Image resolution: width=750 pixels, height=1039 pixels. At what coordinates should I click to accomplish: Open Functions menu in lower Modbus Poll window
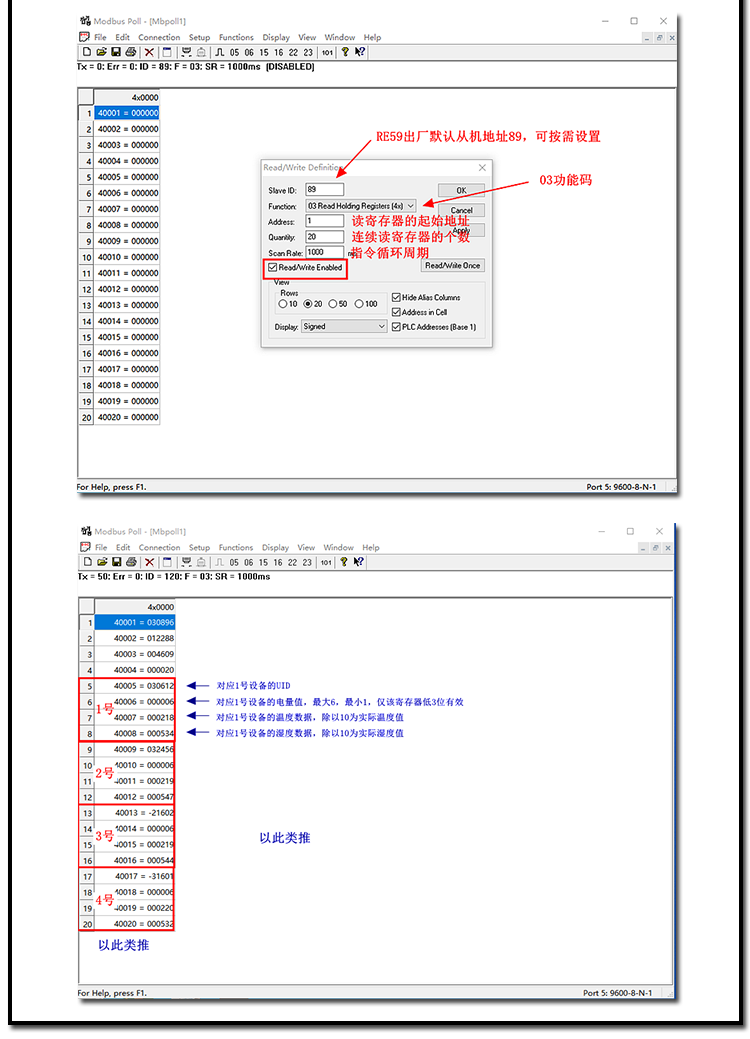tap(236, 547)
